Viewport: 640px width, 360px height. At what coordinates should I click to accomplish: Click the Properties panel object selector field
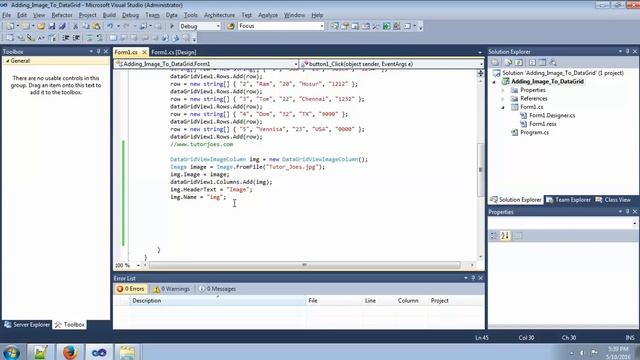562,223
